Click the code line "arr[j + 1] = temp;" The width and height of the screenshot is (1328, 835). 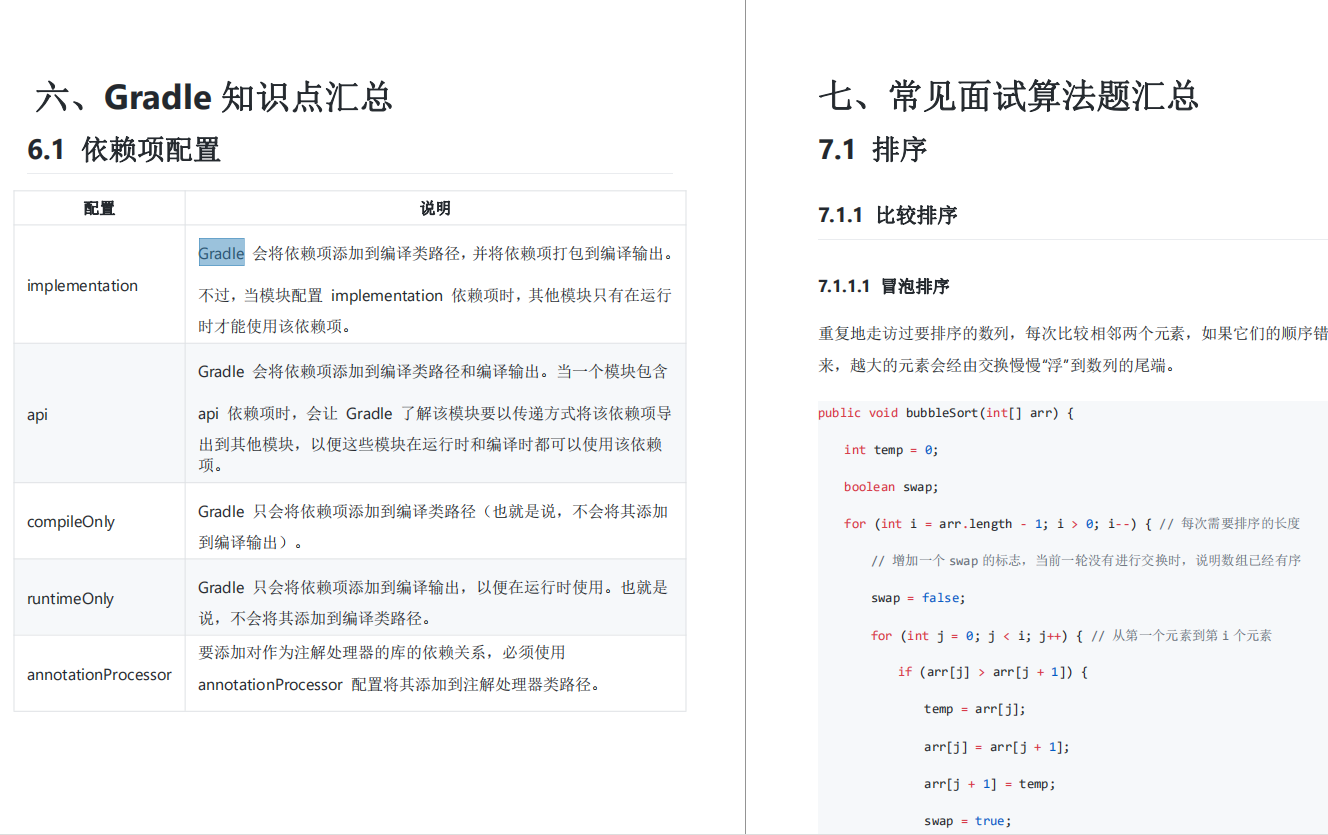click(x=990, y=784)
